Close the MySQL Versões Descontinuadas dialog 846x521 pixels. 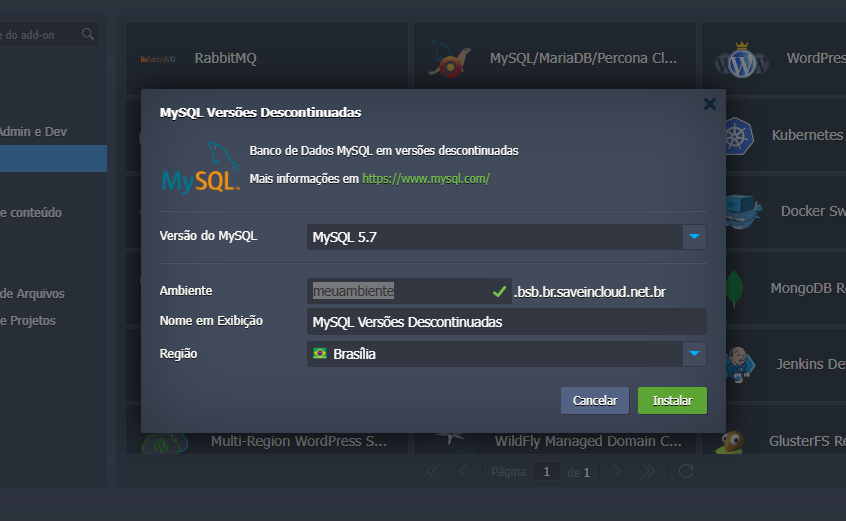(709, 104)
